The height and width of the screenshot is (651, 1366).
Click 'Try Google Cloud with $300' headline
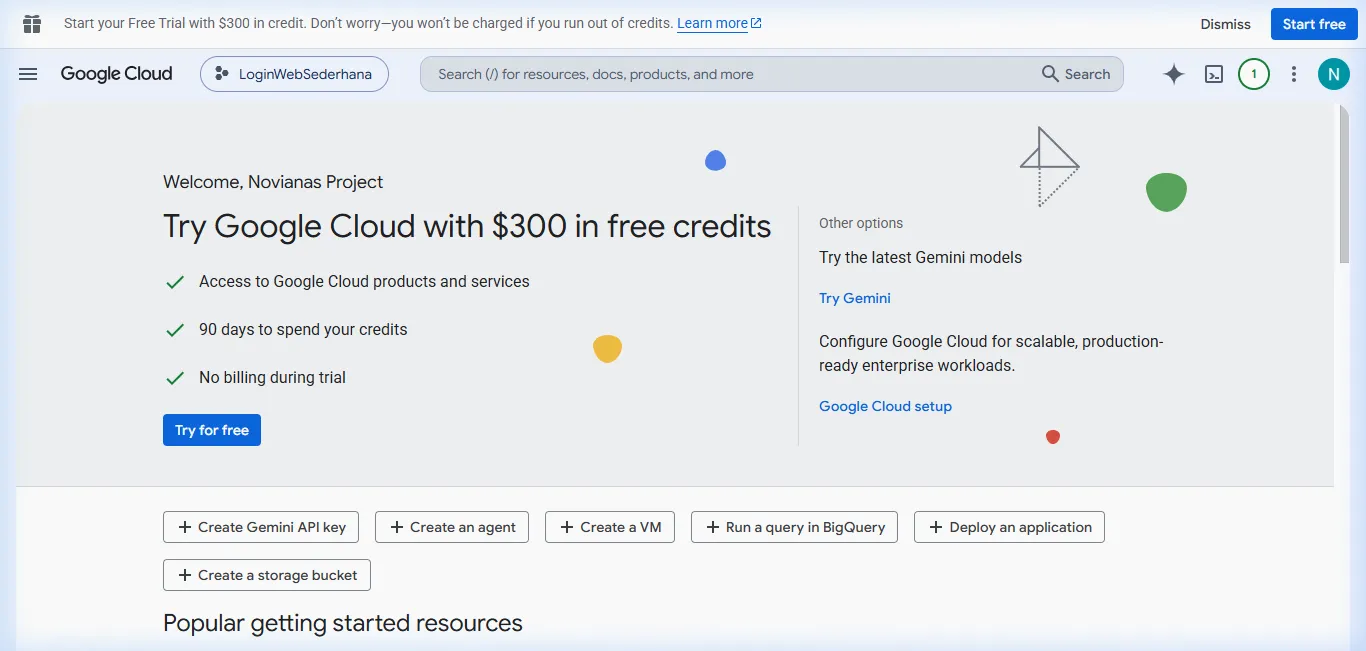click(467, 226)
